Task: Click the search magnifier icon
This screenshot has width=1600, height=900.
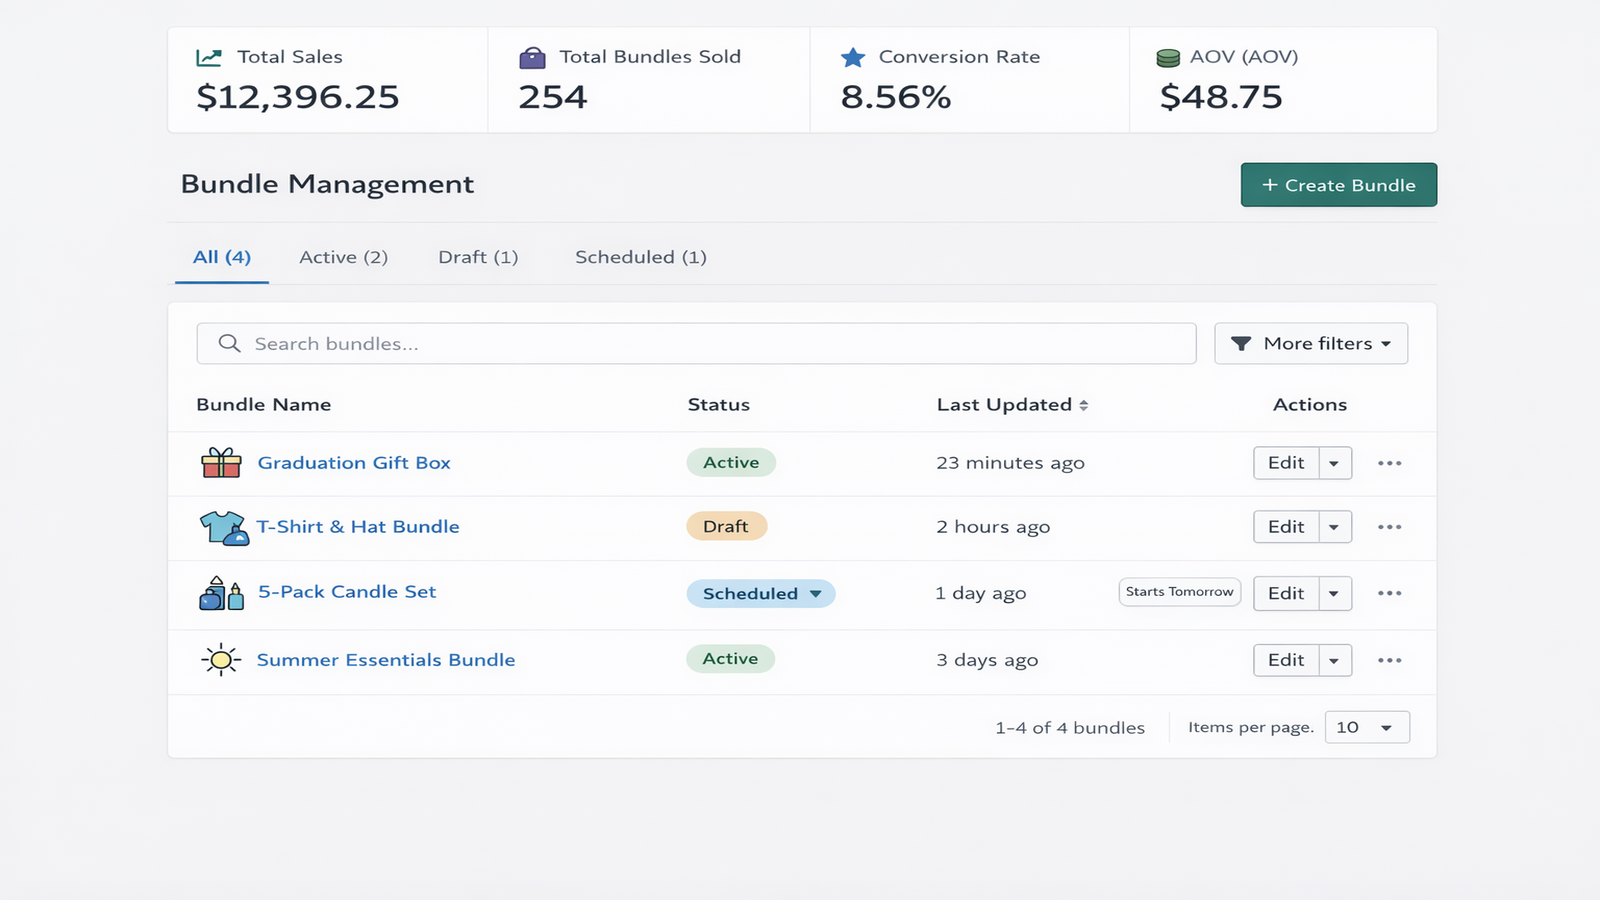Action: [x=230, y=343]
